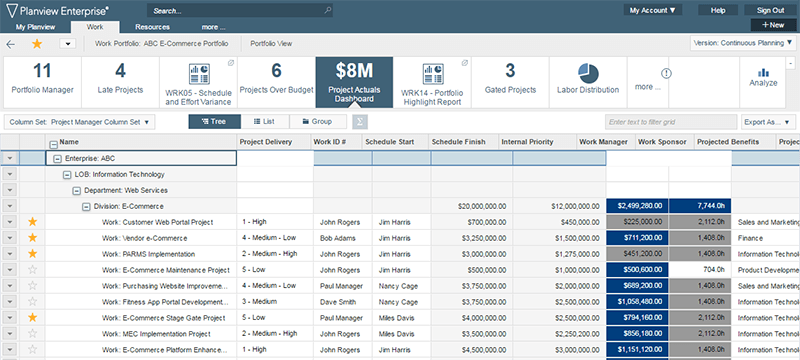Collapse all using Name header minus icon
Image resolution: width=800 pixels, height=360 pixels.
click(x=53, y=144)
